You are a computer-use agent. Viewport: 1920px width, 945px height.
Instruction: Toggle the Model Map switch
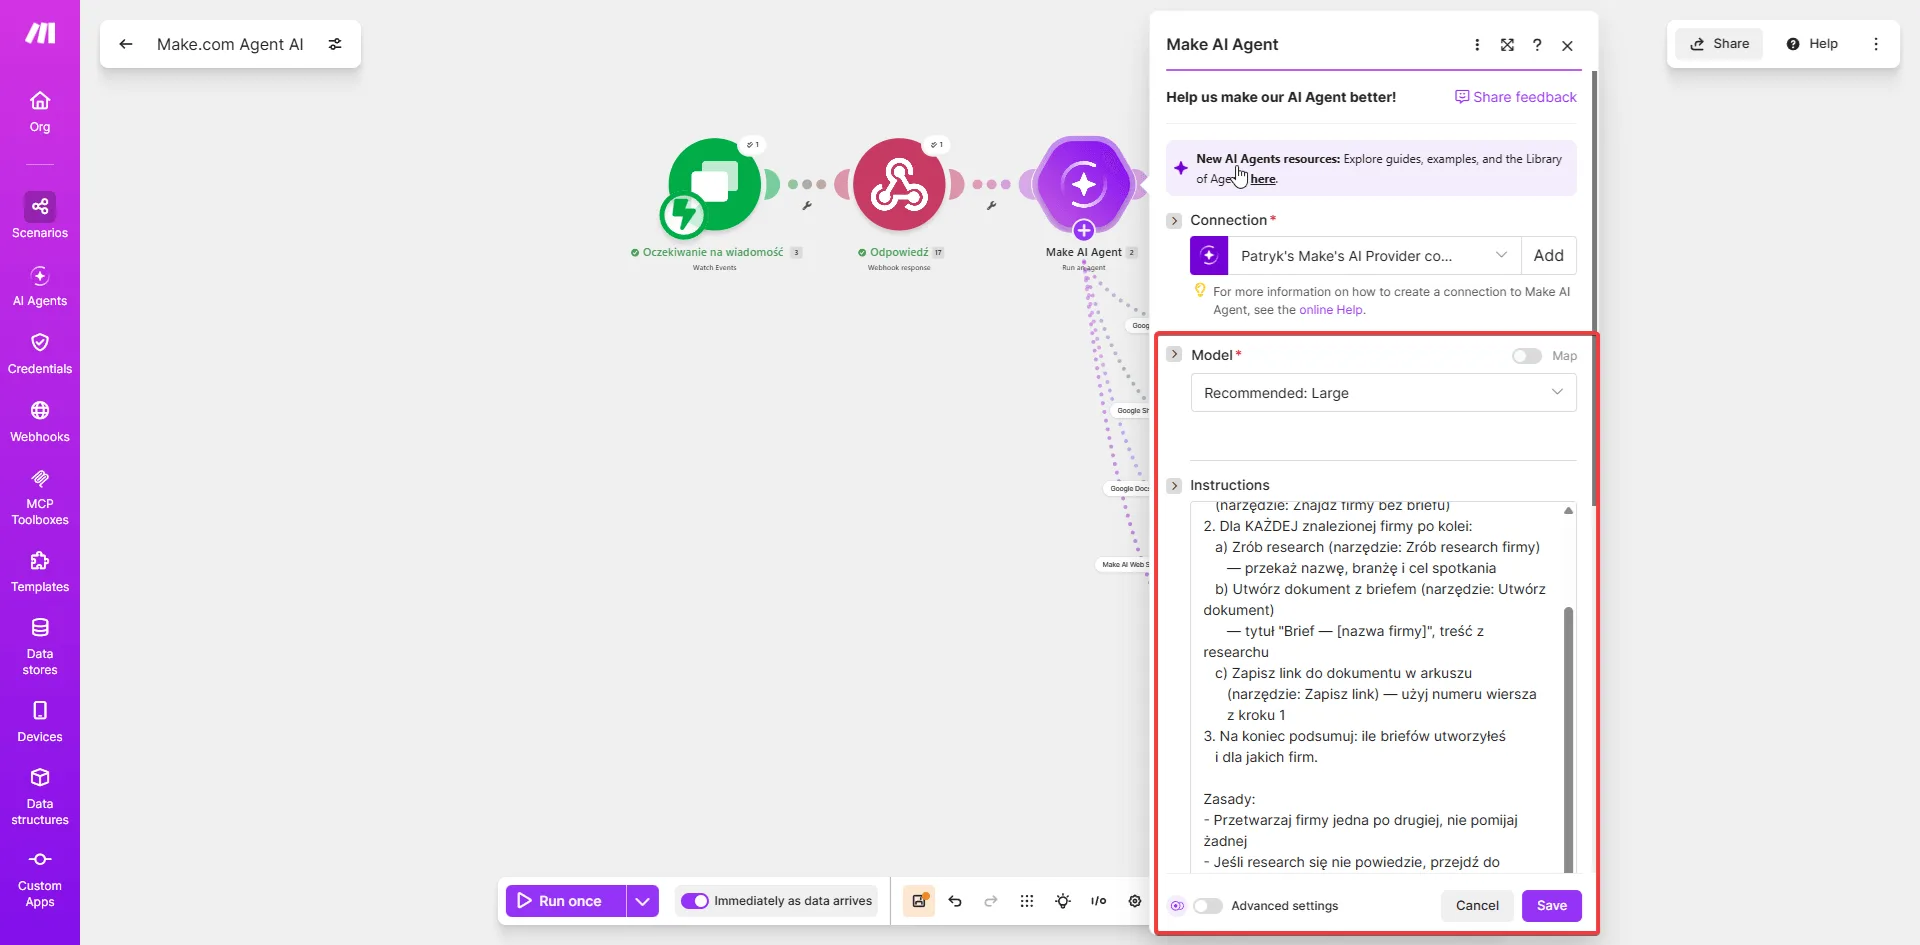[1527, 356]
